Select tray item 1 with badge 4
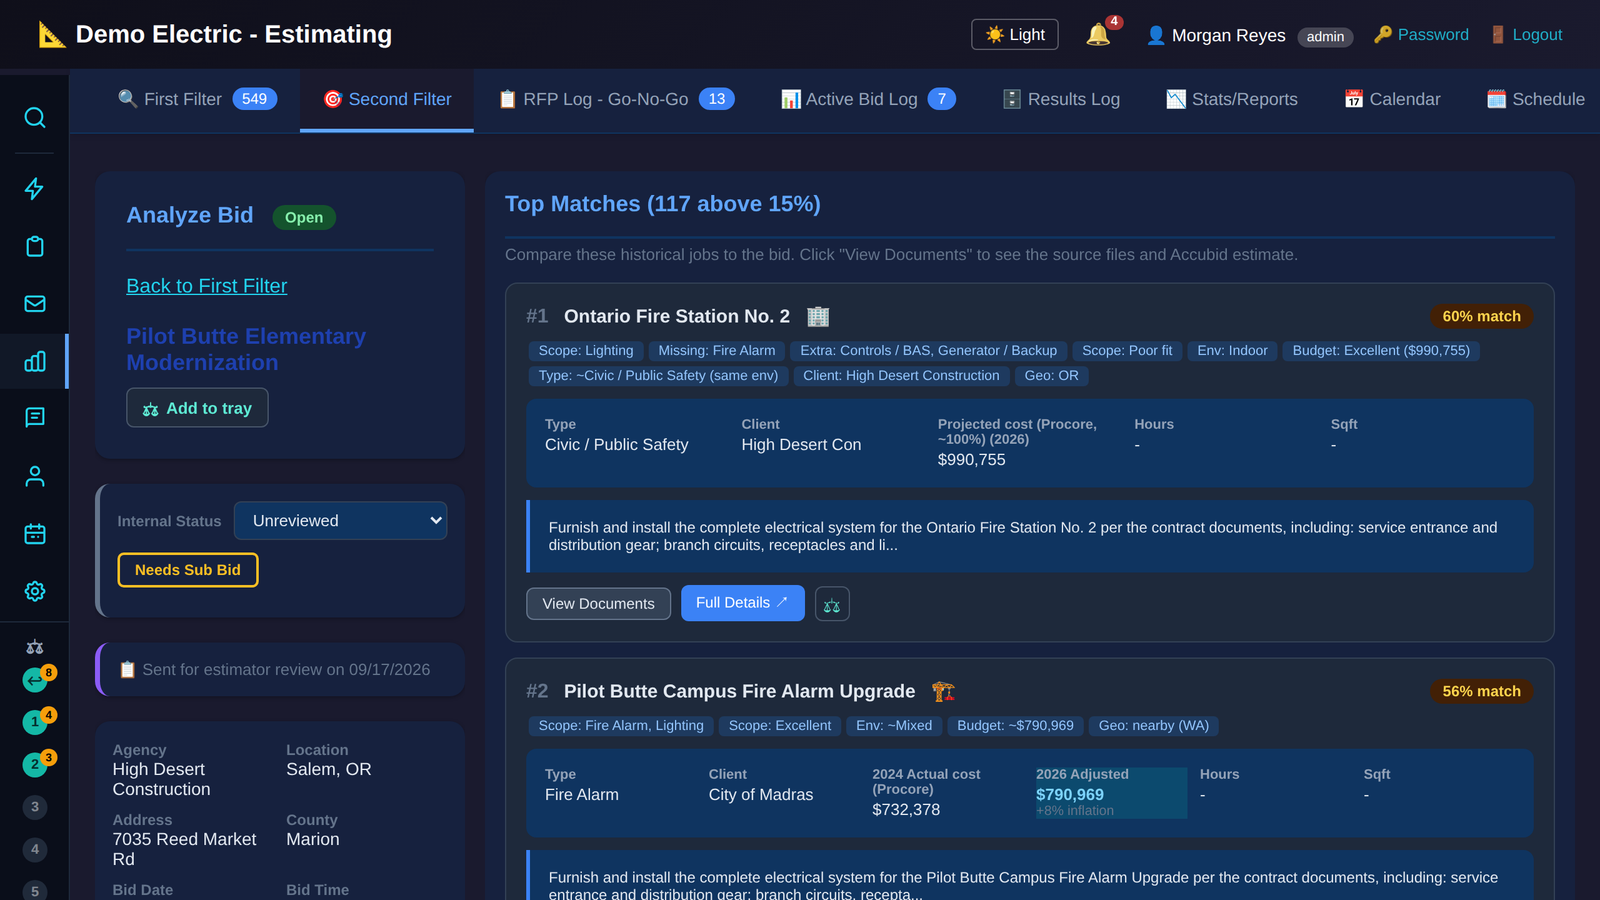 click(x=35, y=722)
